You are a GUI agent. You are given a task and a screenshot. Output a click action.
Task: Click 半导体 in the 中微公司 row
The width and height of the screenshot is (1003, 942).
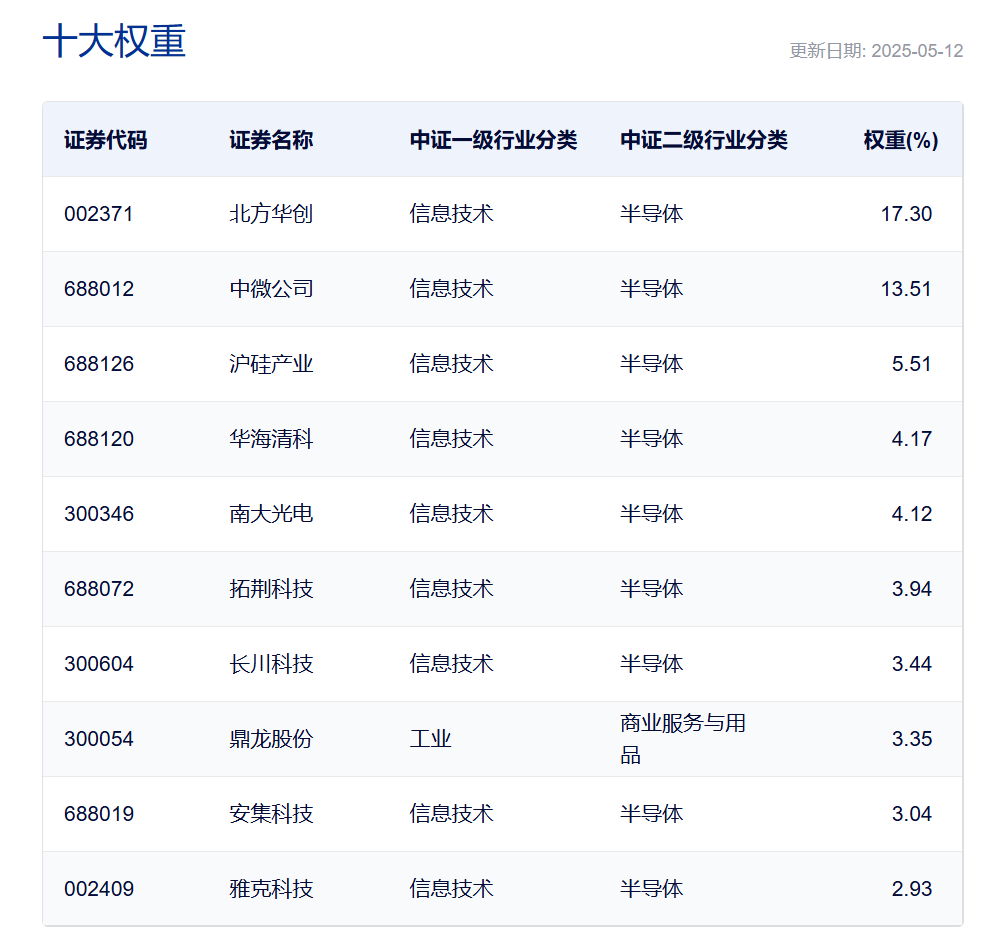pos(651,289)
